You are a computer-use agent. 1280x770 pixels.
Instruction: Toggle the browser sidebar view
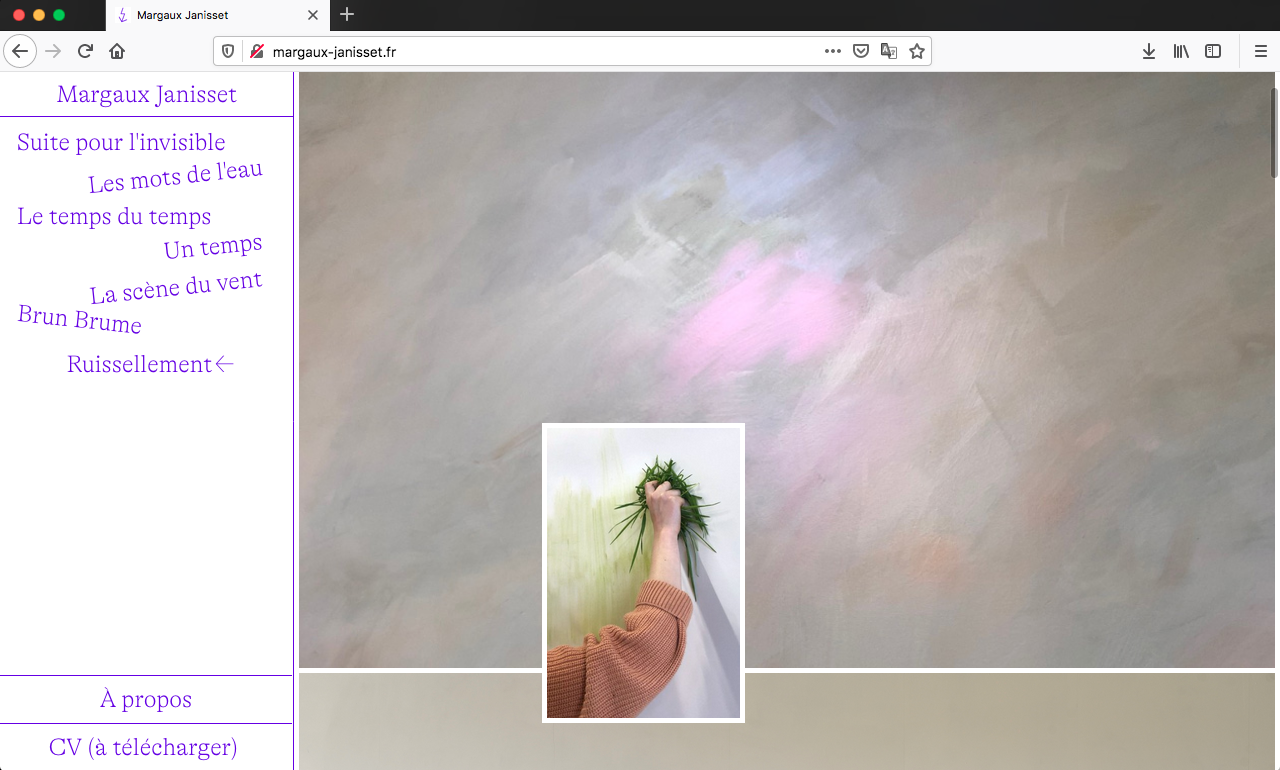pyautogui.click(x=1213, y=51)
